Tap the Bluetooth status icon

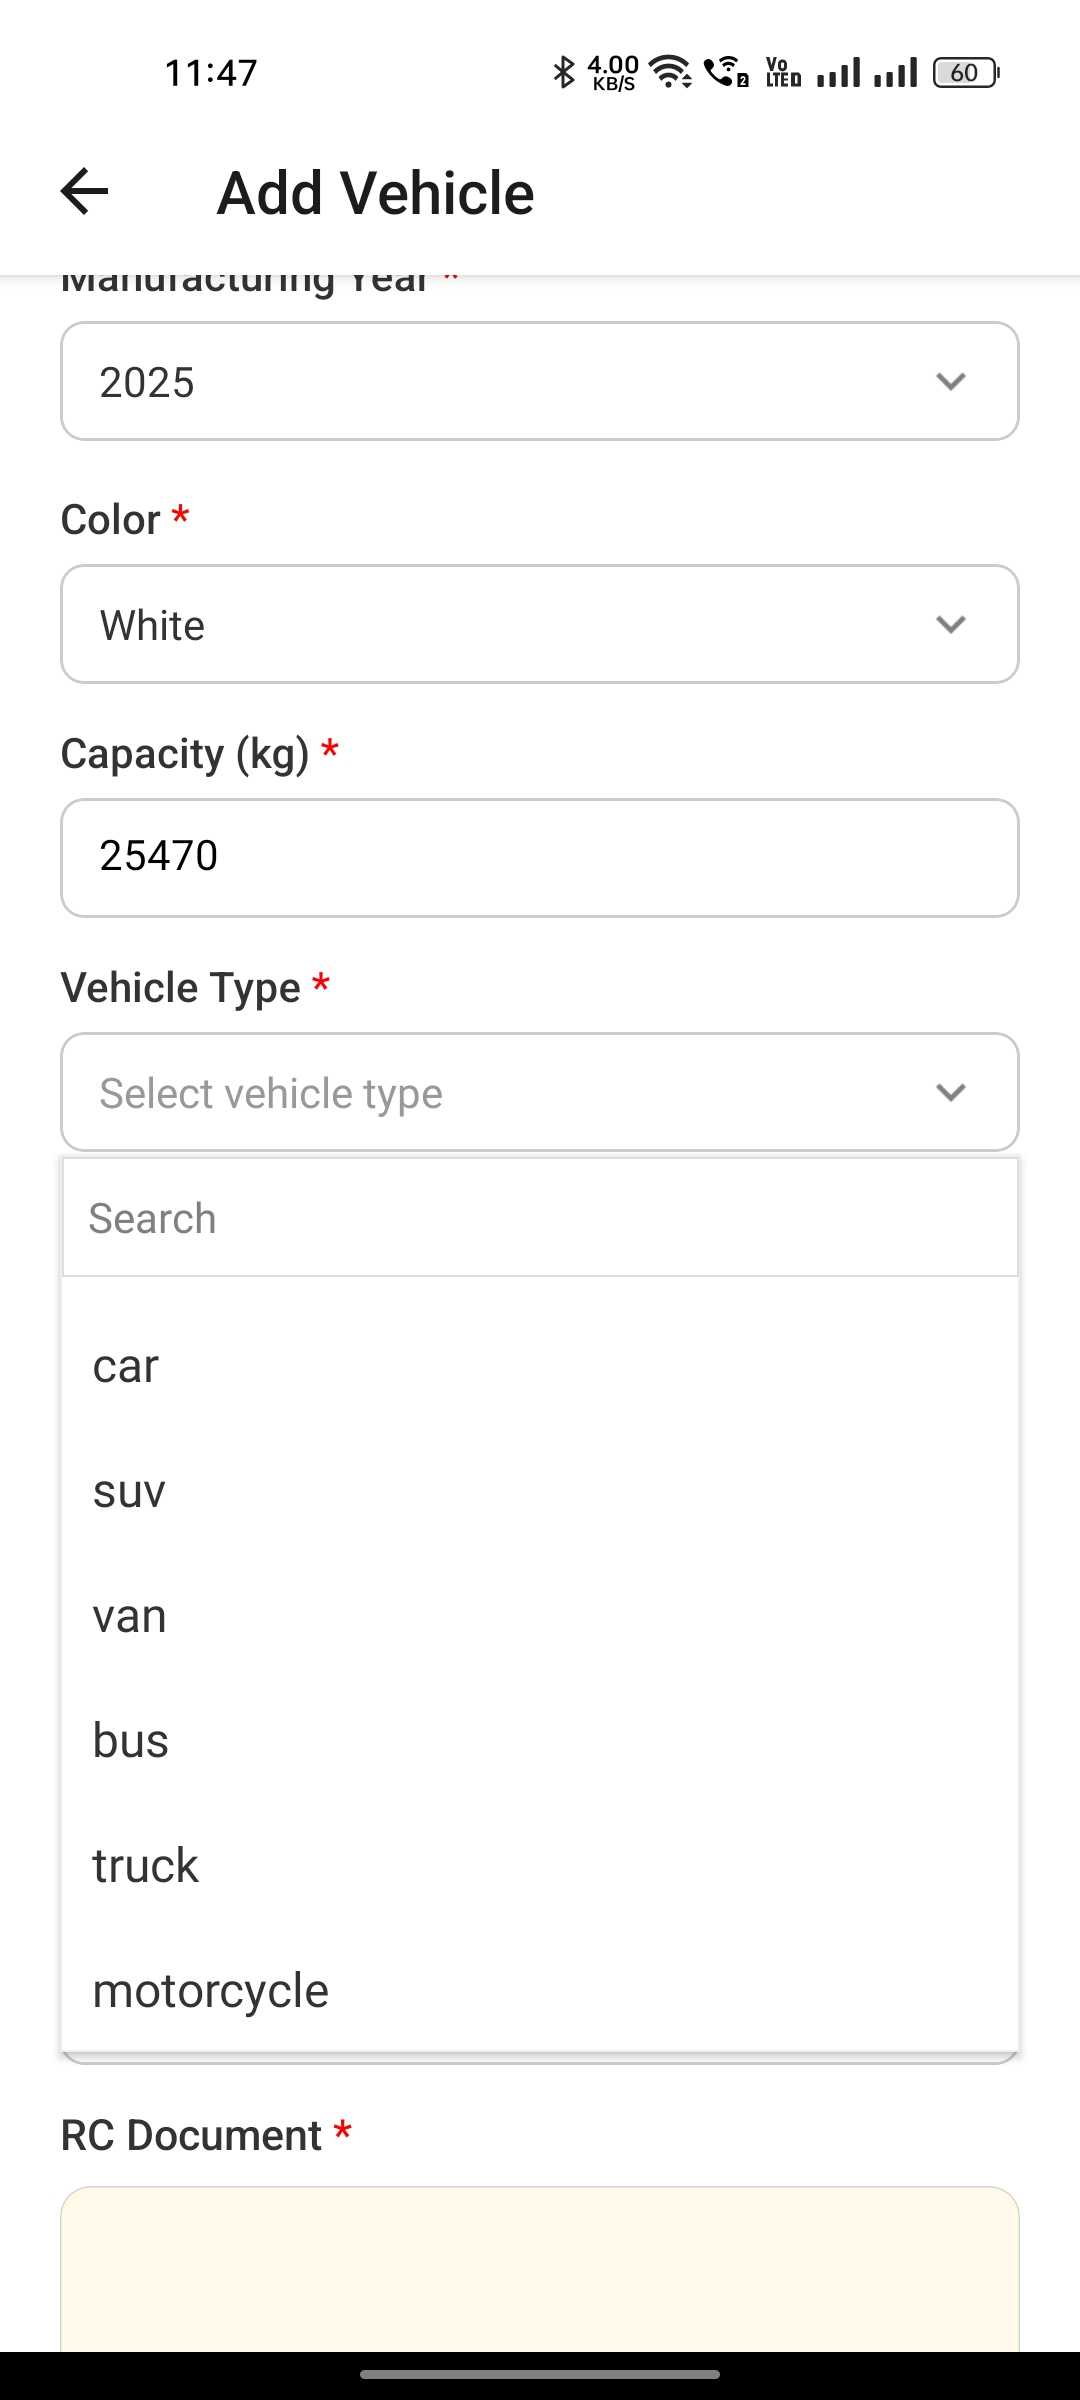pyautogui.click(x=563, y=72)
